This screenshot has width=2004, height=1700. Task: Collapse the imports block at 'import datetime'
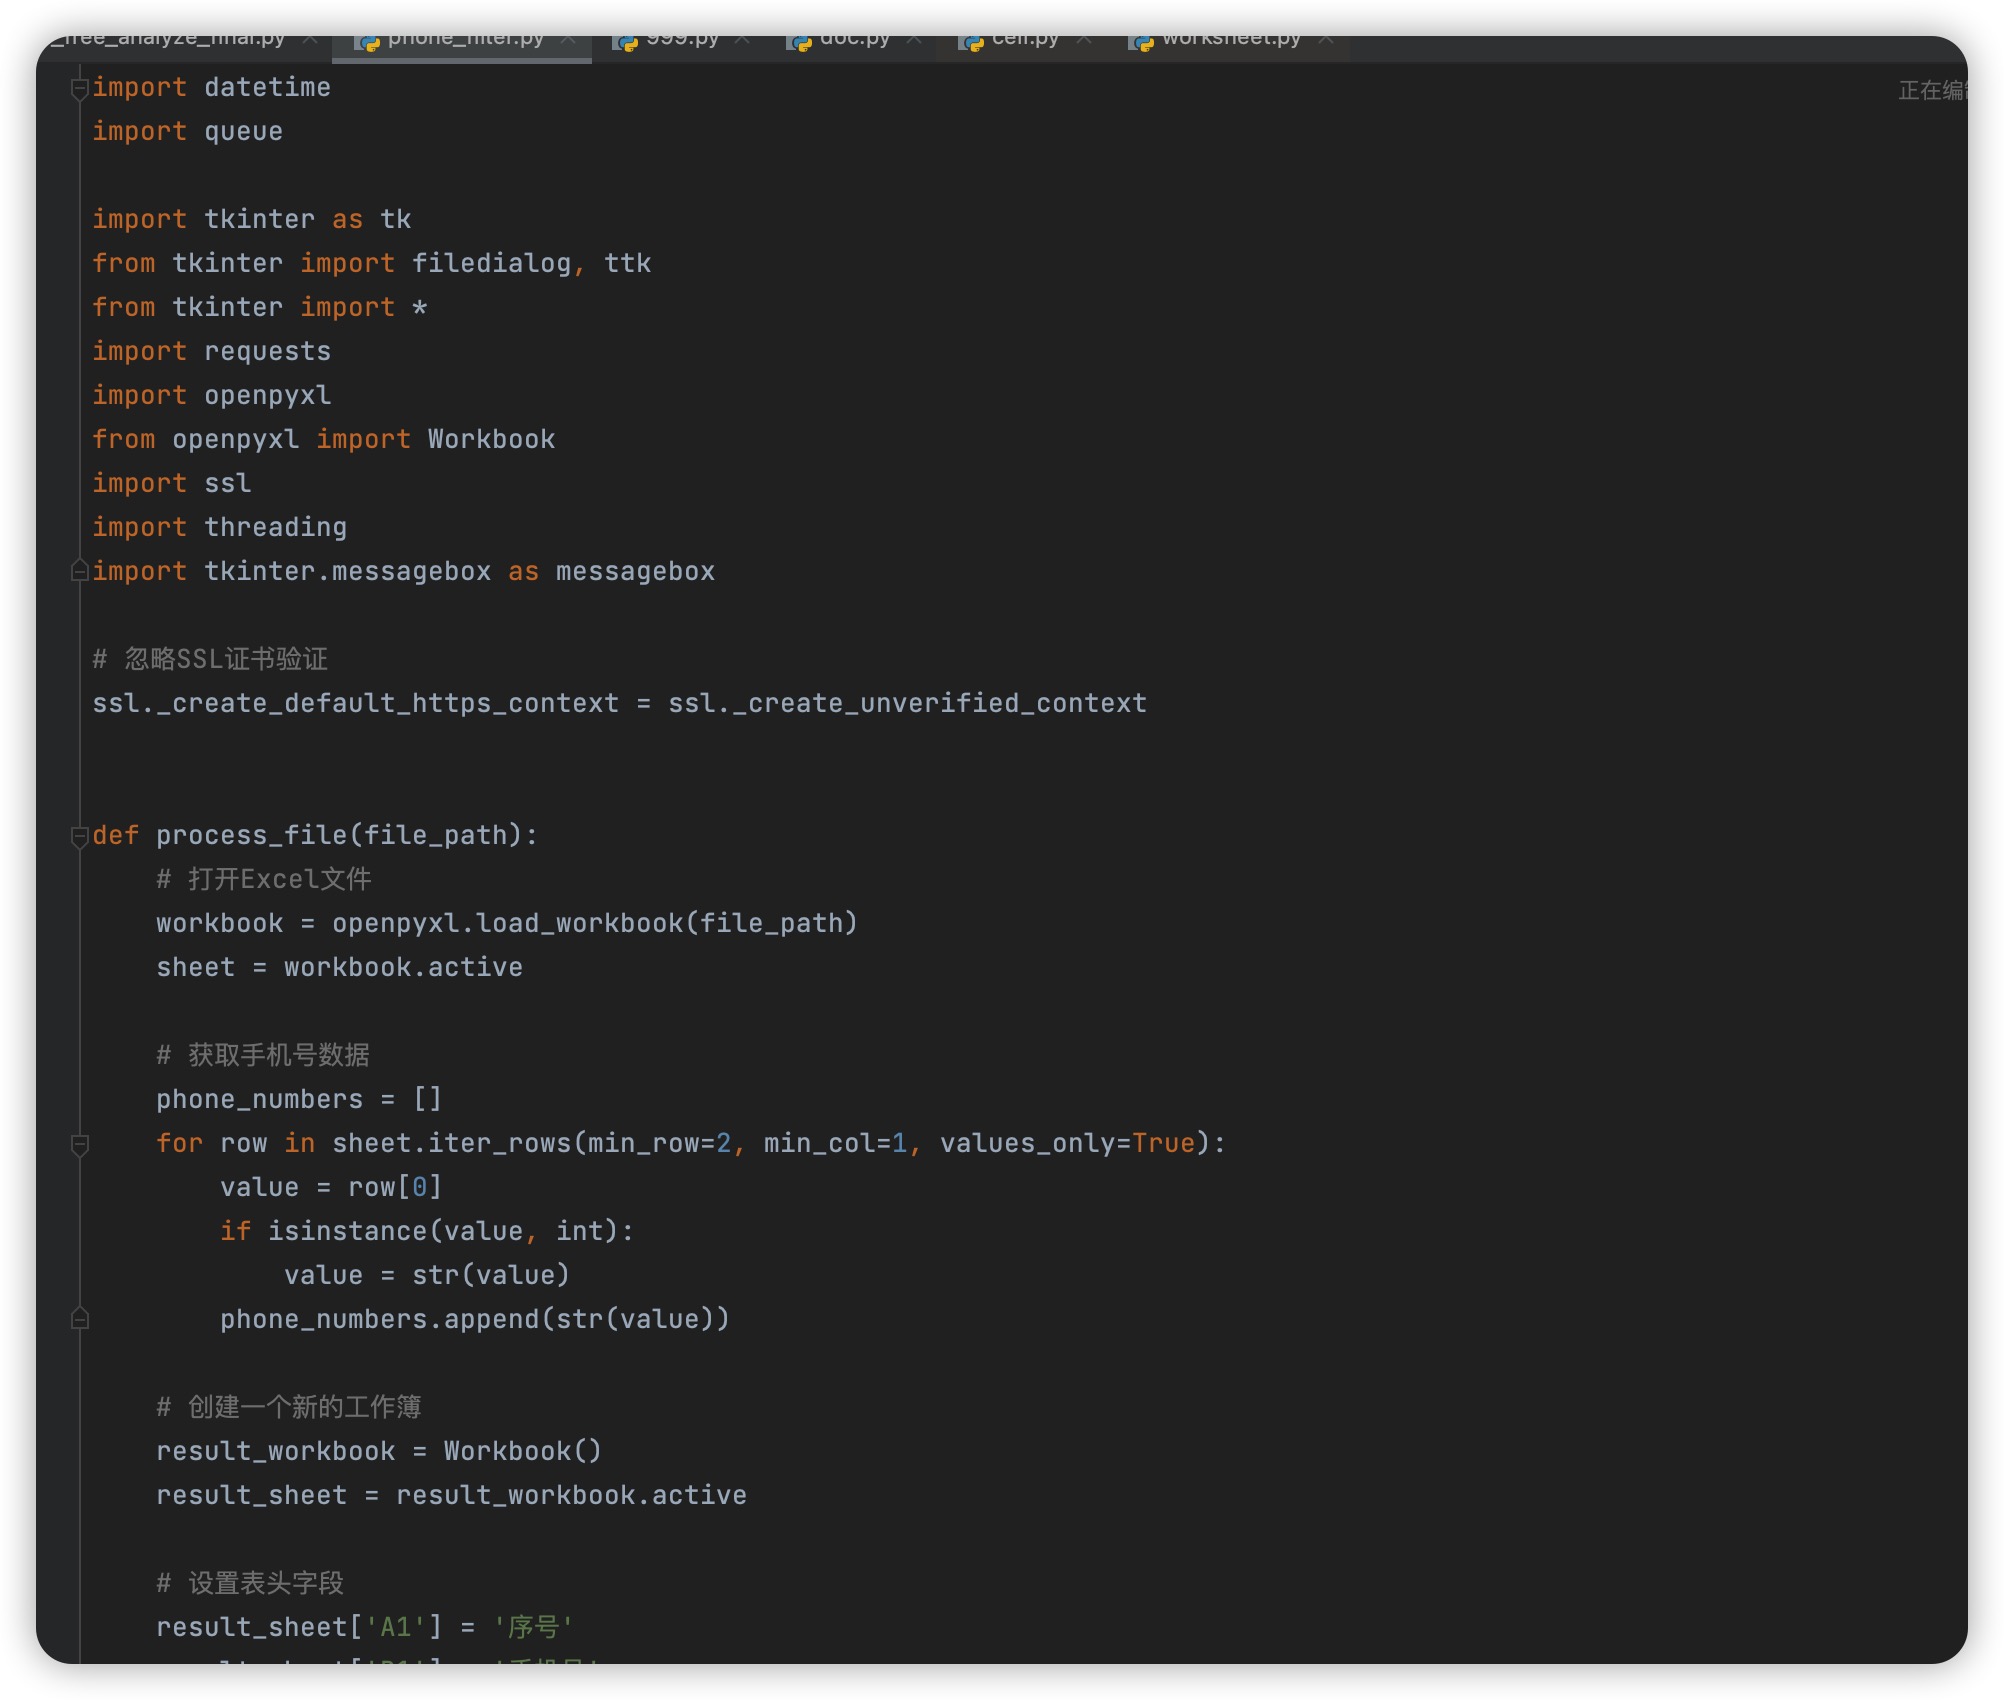click(x=80, y=89)
